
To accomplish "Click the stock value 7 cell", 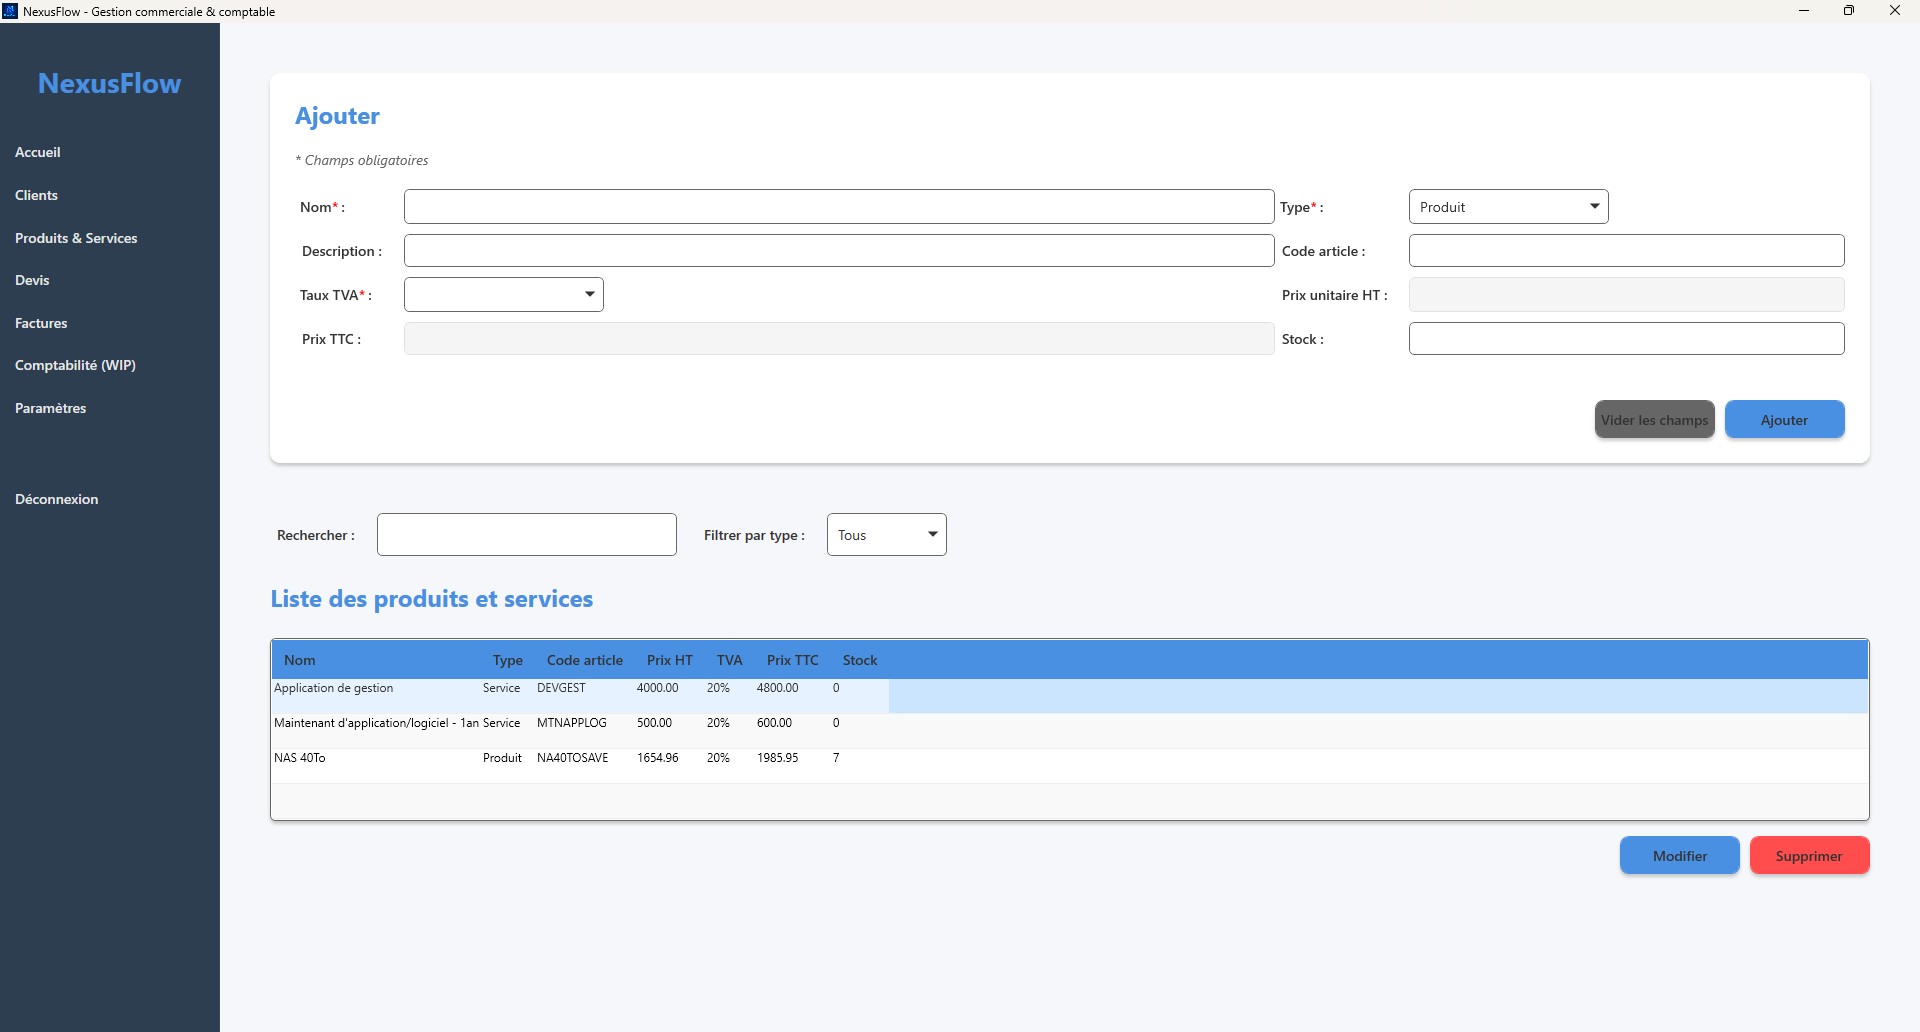I will tap(836, 758).
